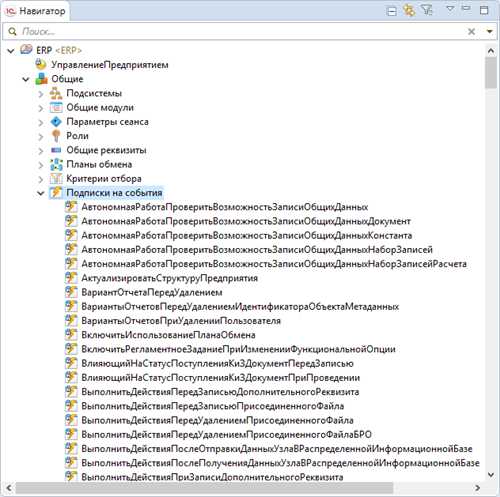Expand the Критерии отбора node
This screenshot has height=497, width=500.
click(40, 179)
